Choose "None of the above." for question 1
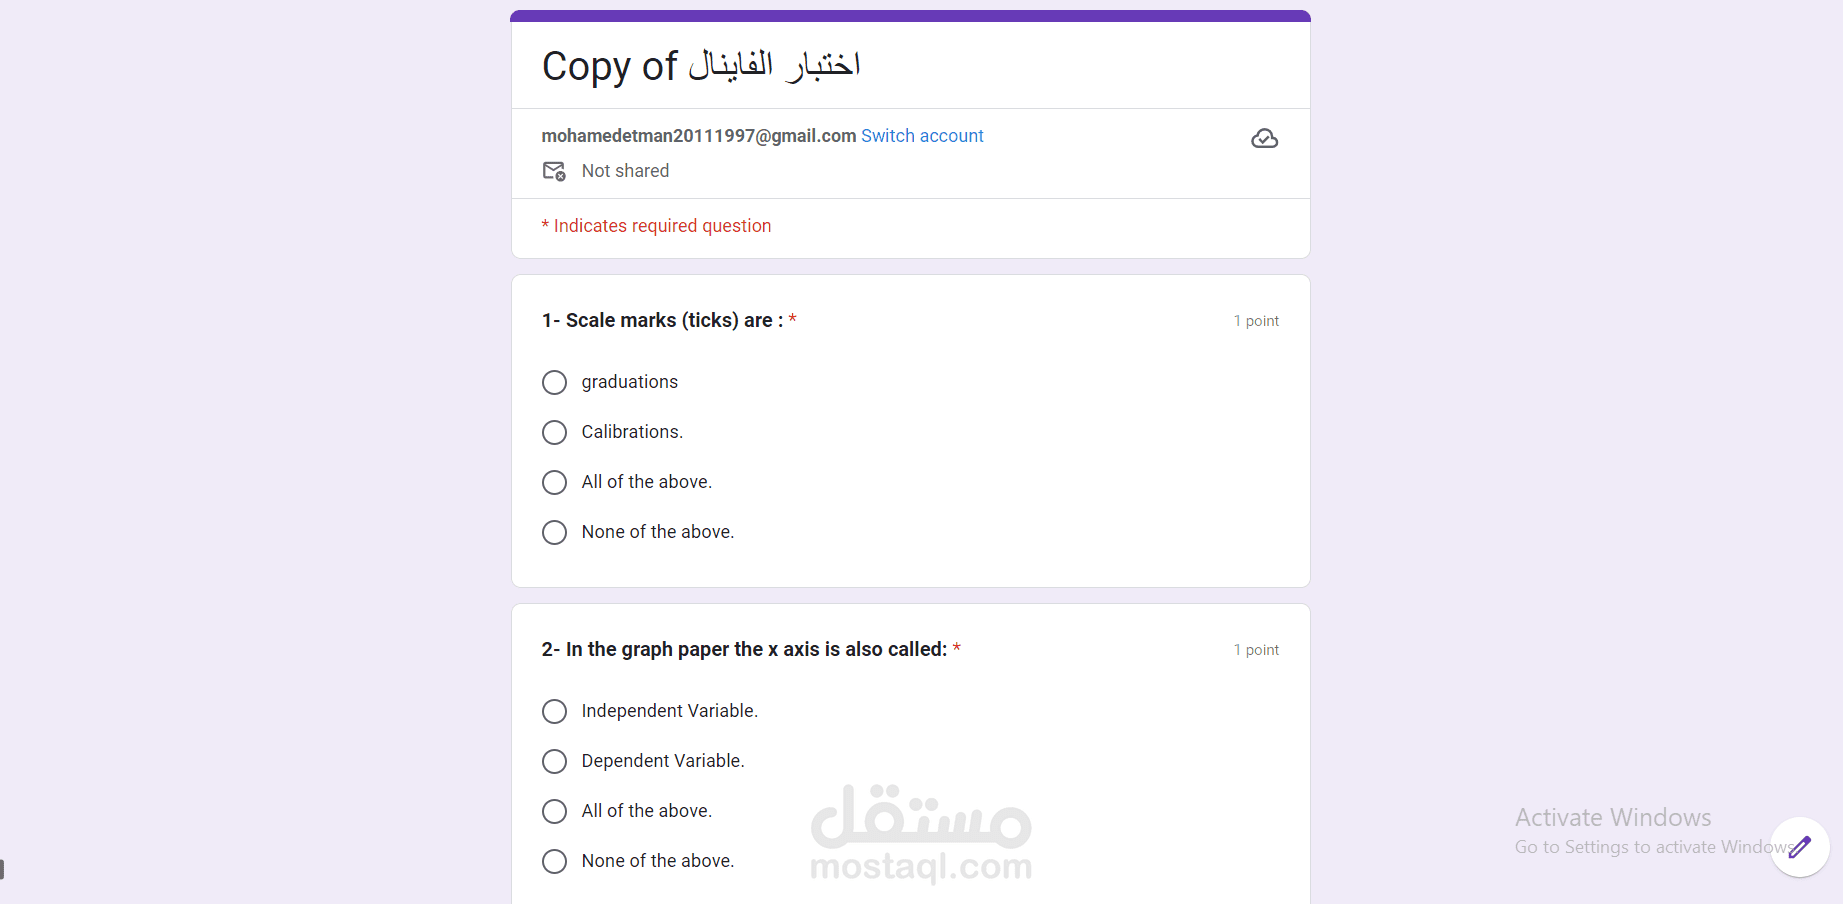This screenshot has height=904, width=1843. [x=554, y=532]
